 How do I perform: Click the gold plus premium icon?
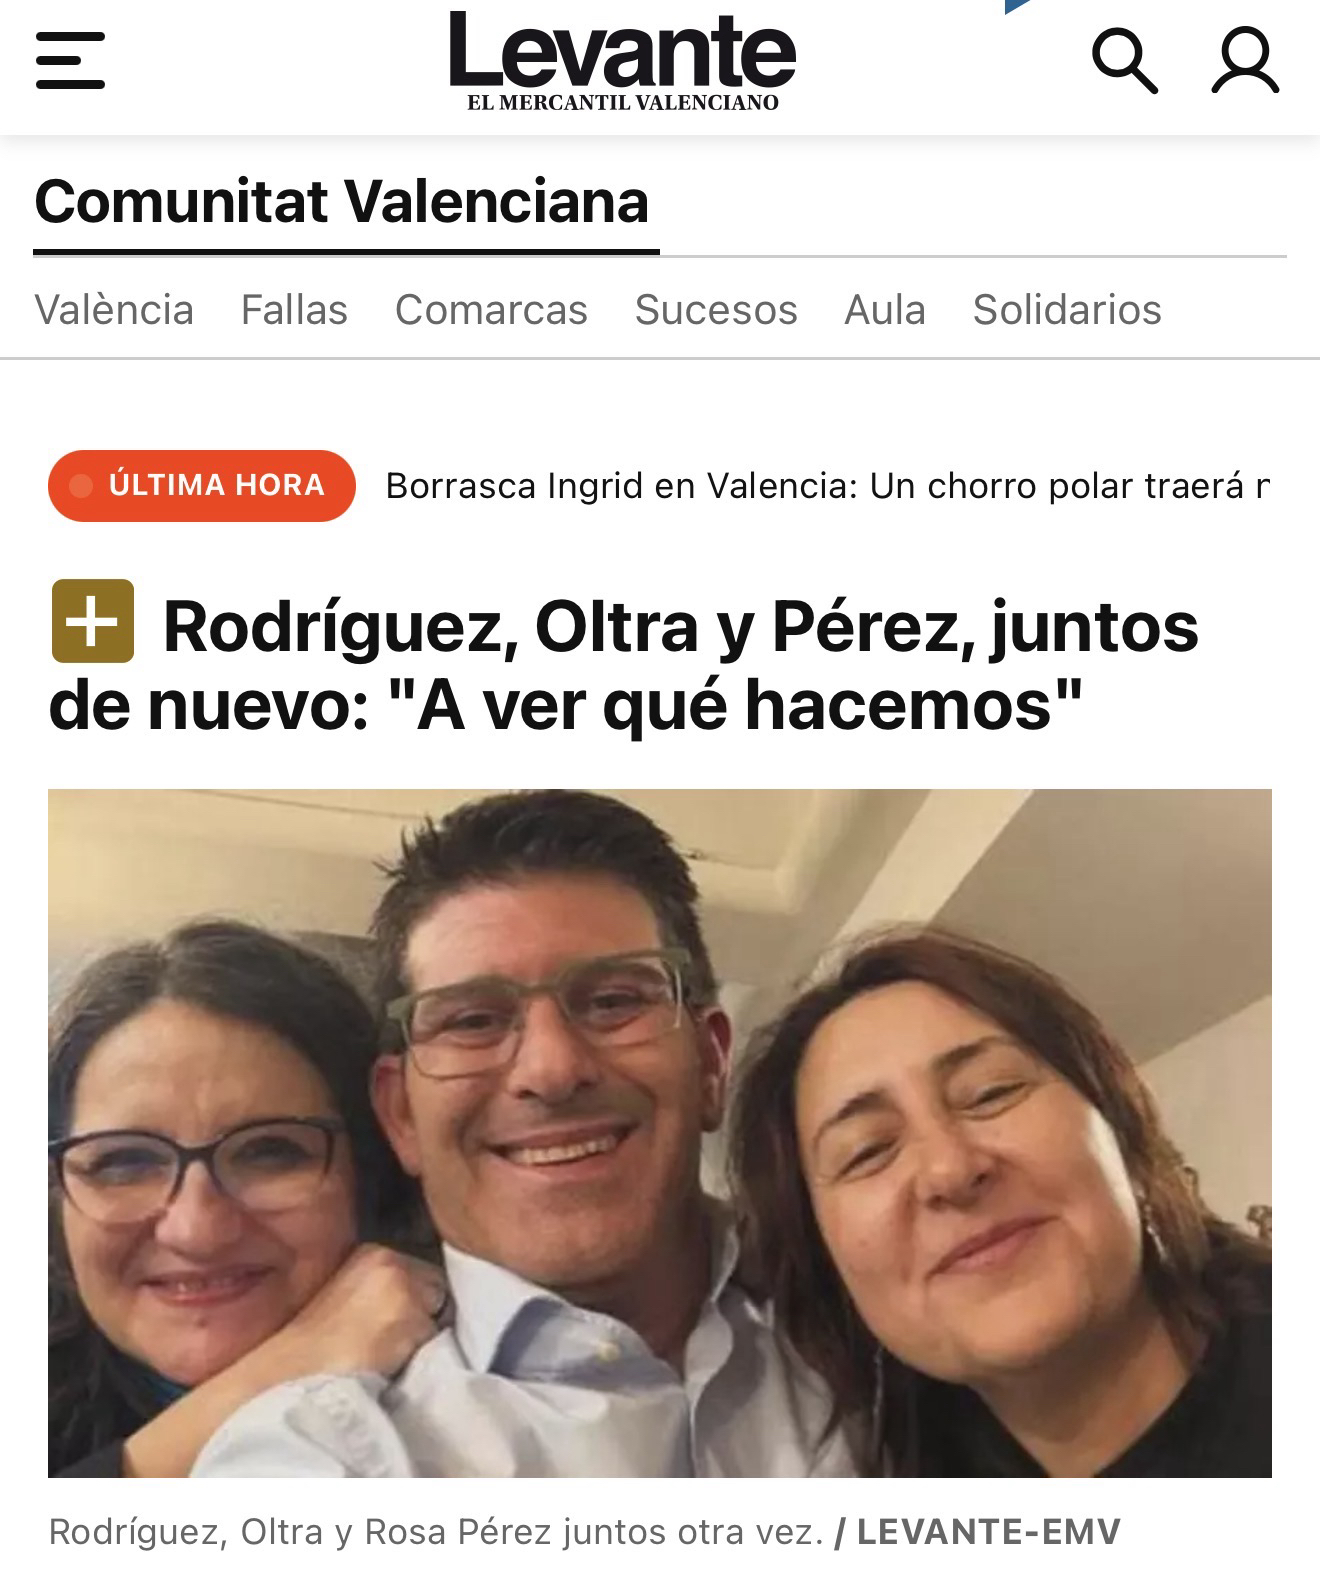tap(93, 621)
